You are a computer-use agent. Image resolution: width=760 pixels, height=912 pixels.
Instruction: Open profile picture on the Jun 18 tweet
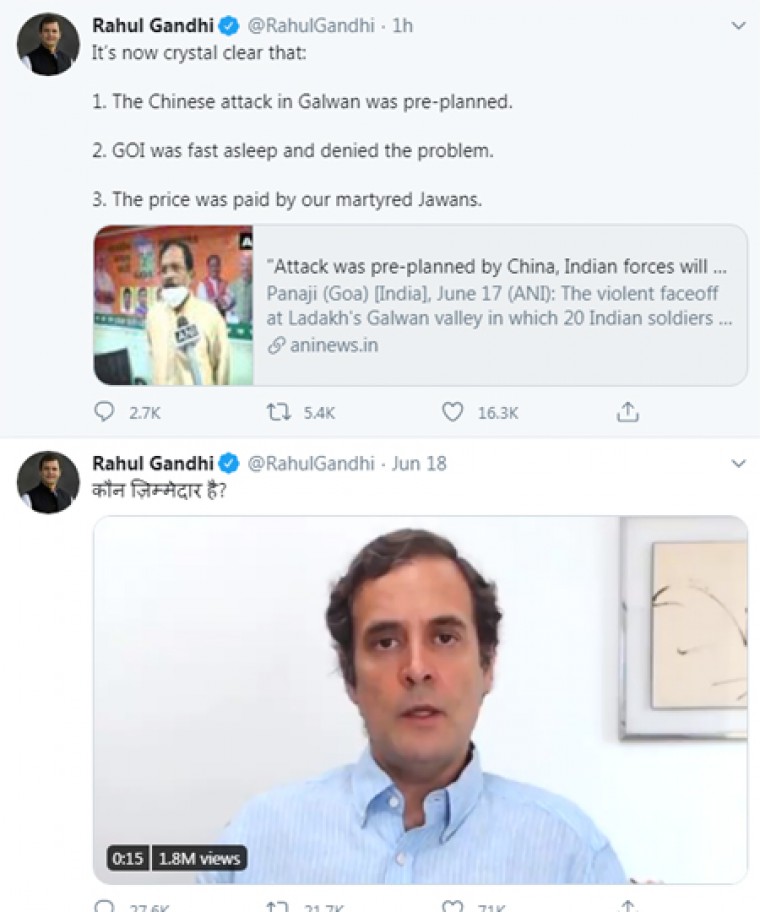(x=48, y=482)
